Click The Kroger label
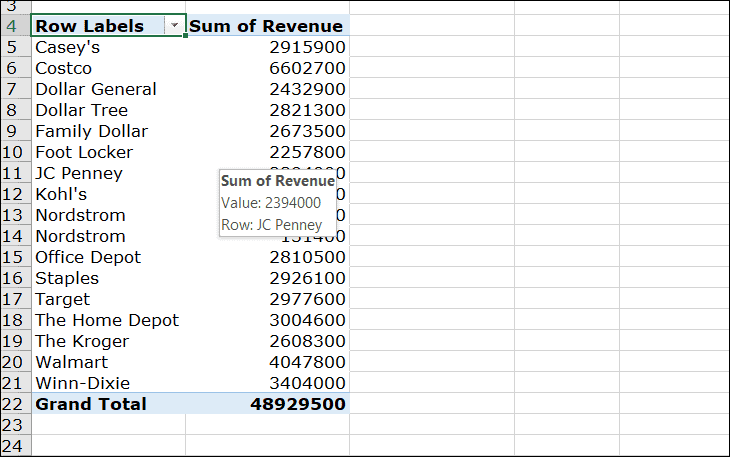Image resolution: width=730 pixels, height=457 pixels. [x=82, y=341]
